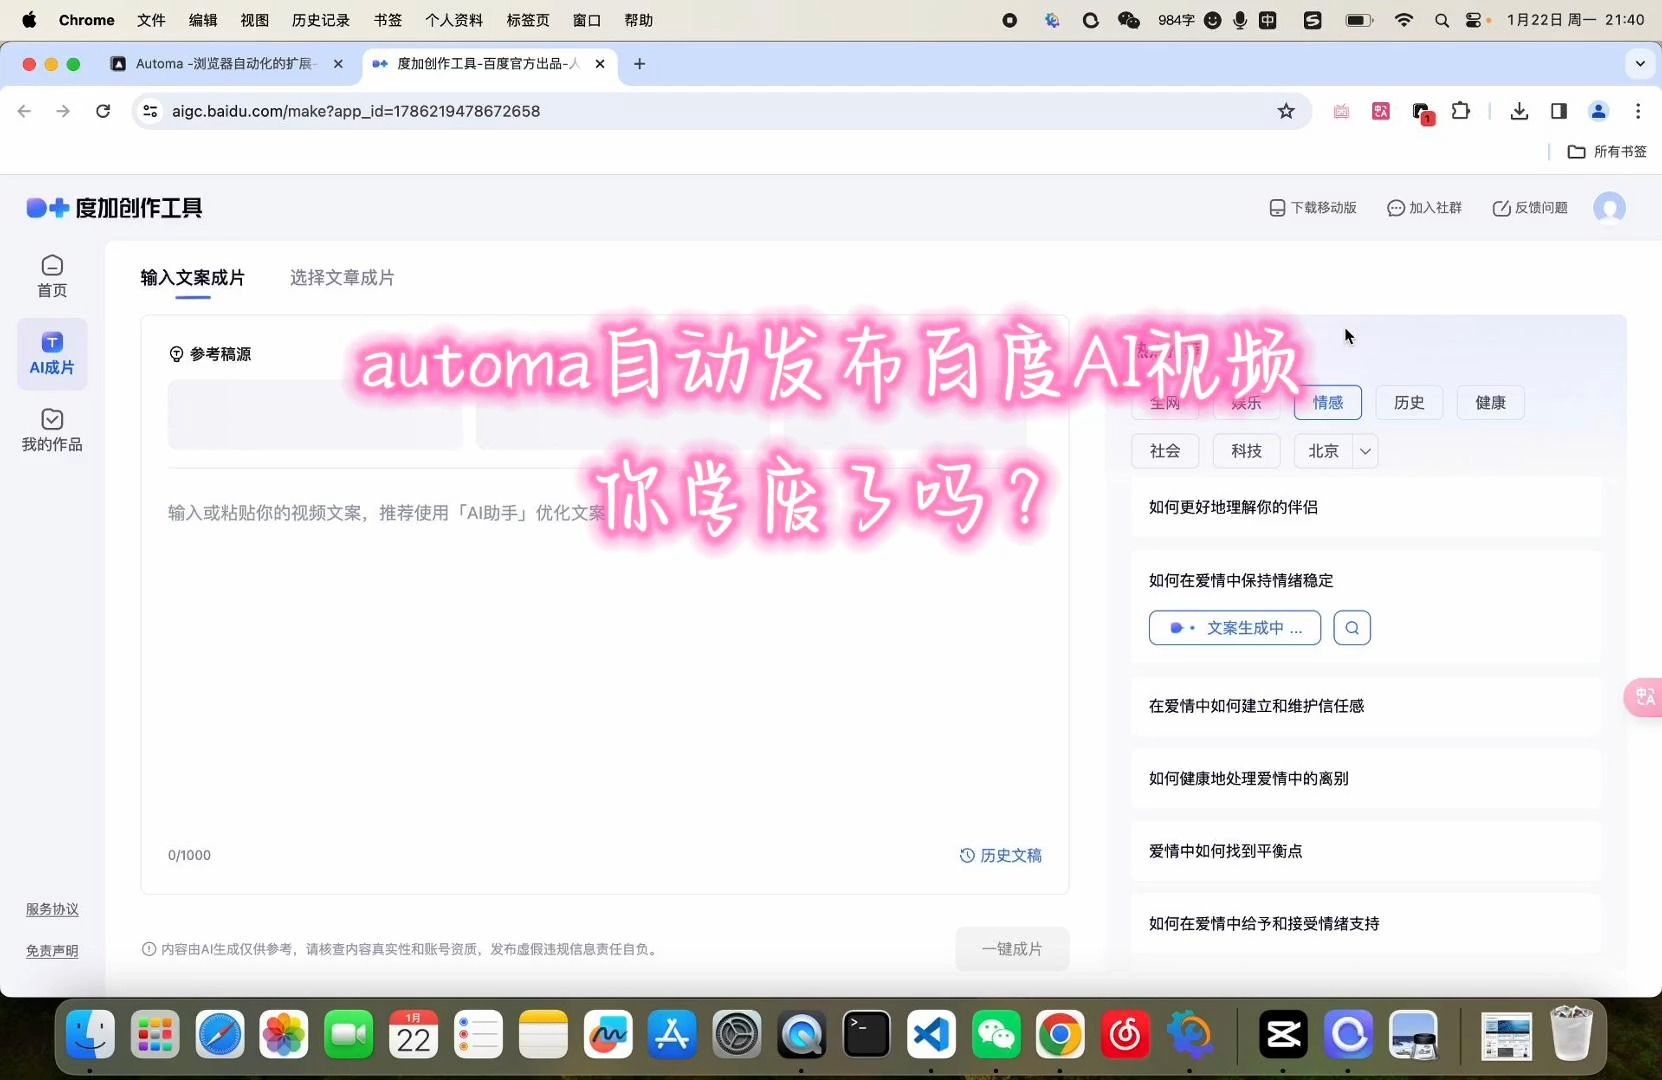The image size is (1662, 1080).
Task: Click the address bar URL
Action: [x=356, y=111]
